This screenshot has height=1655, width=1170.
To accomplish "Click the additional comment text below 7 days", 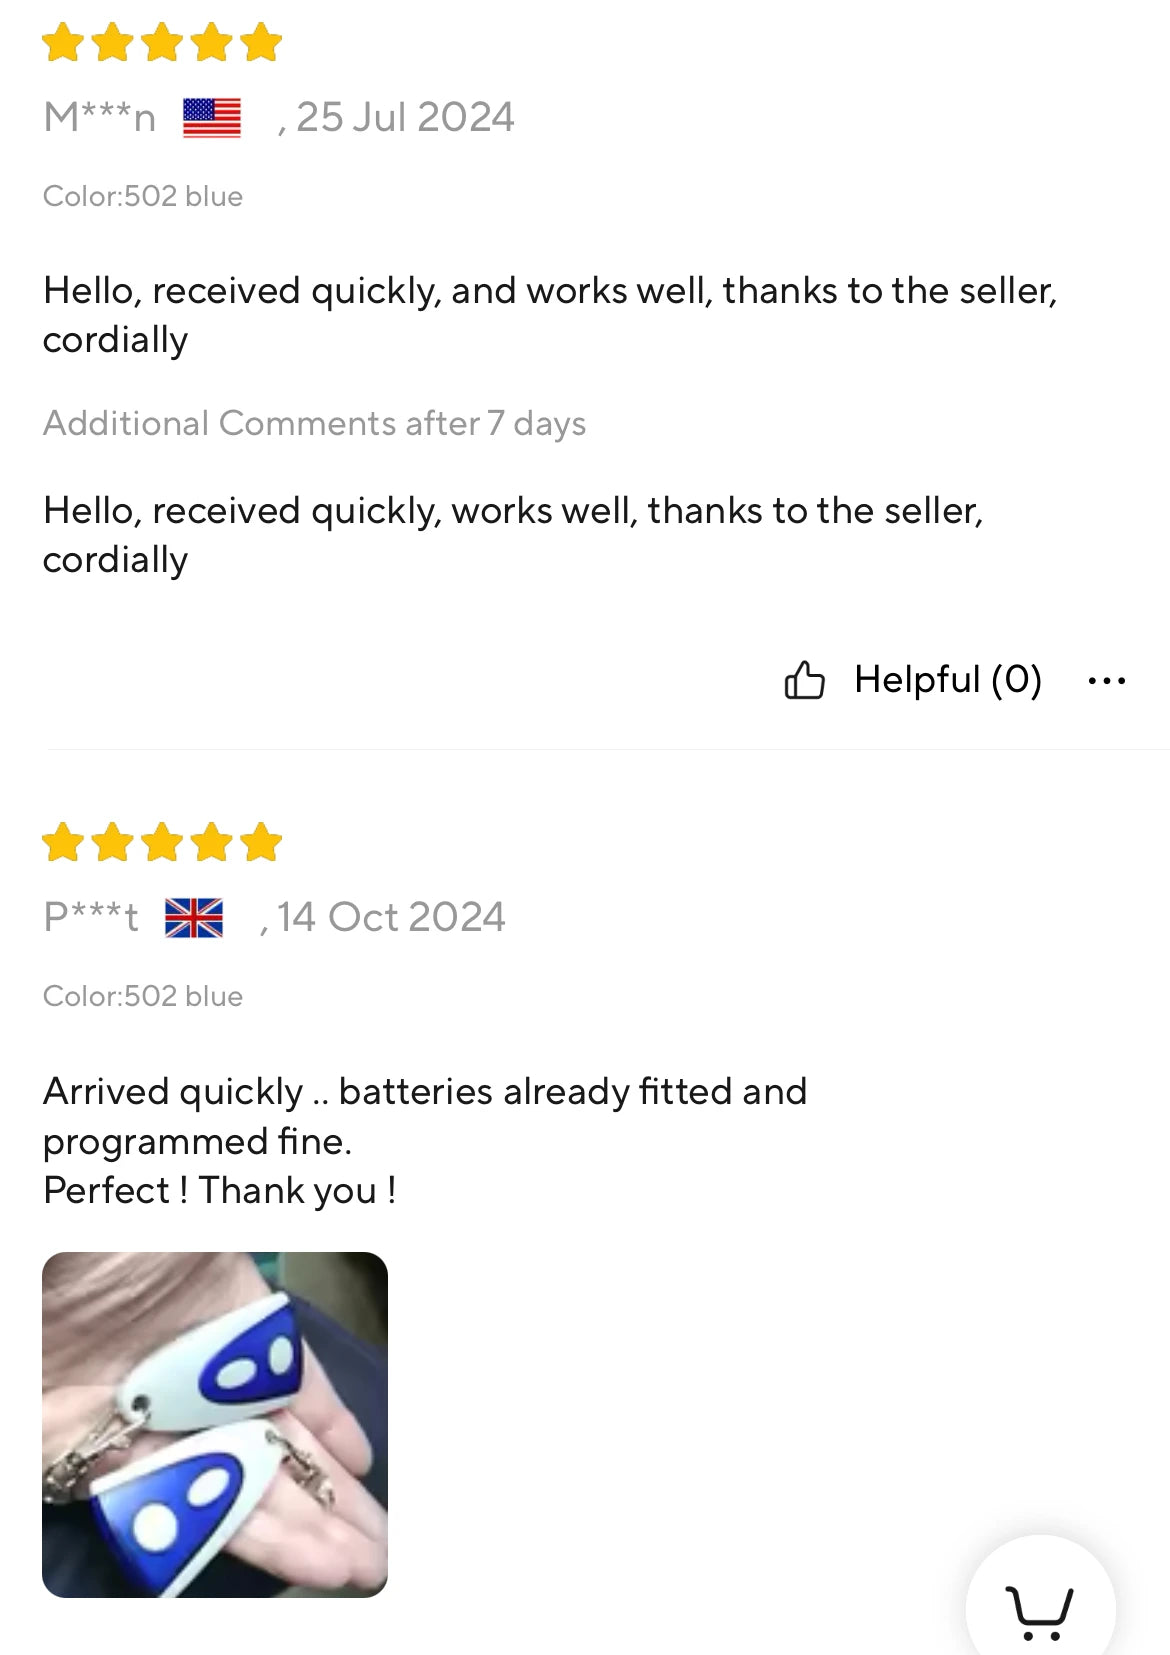I will click(513, 535).
